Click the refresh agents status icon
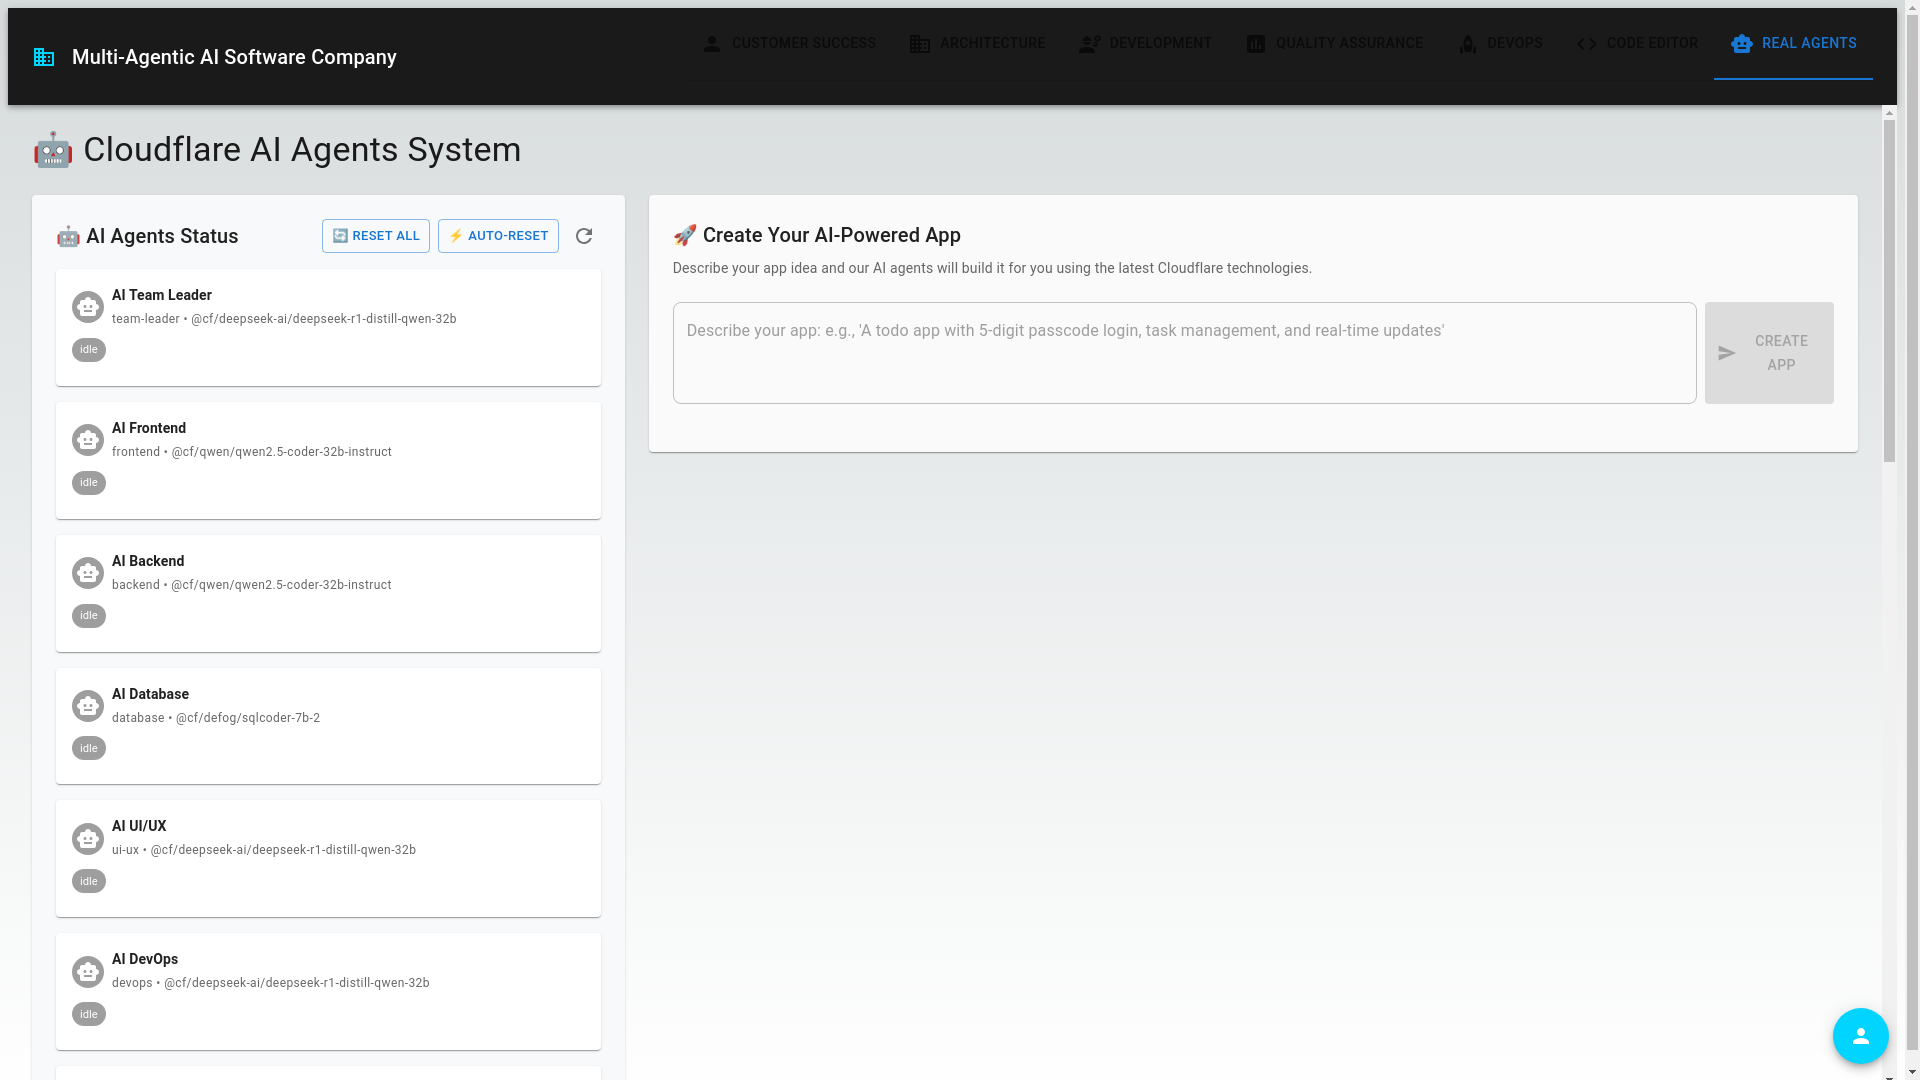 tap(584, 236)
